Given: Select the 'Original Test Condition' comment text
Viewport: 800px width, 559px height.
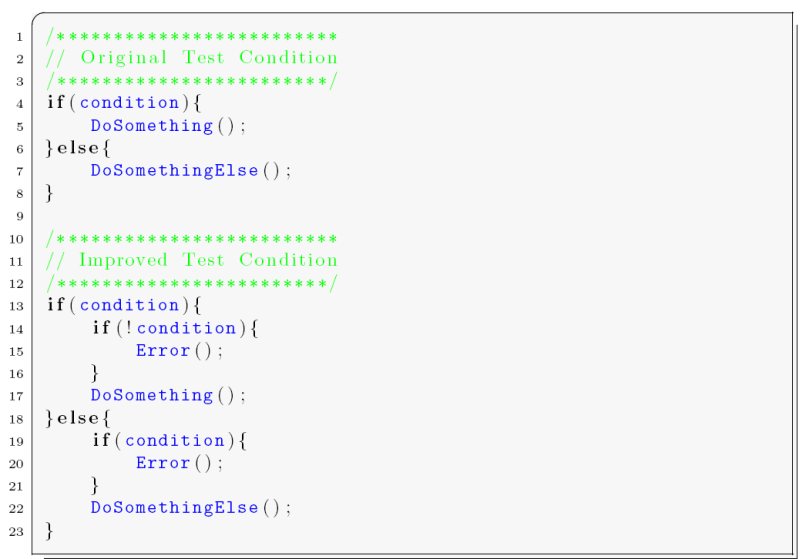Looking at the screenshot, I should [209, 58].
